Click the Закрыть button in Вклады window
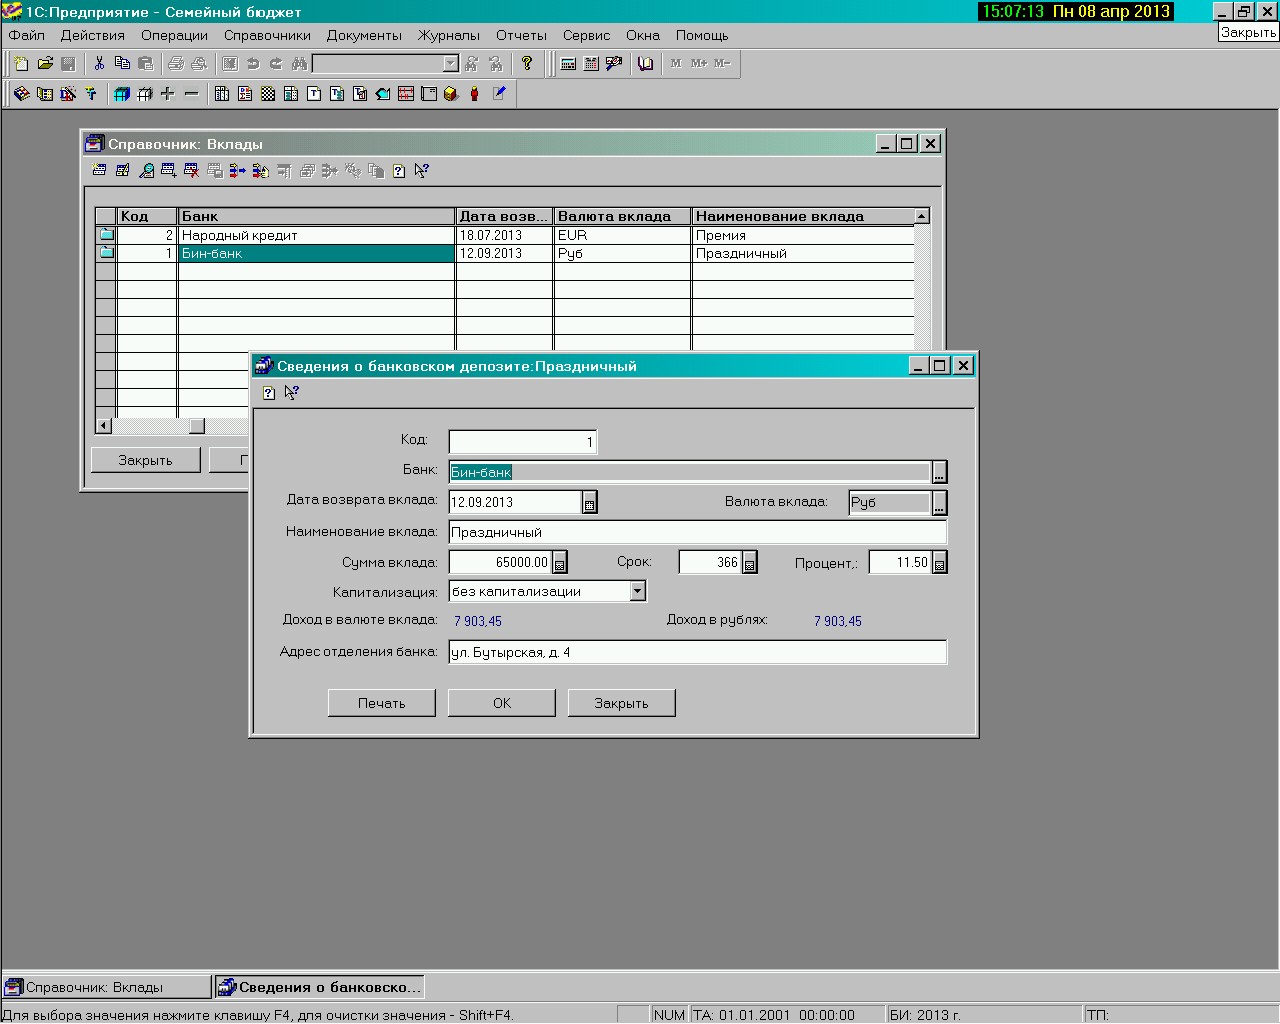 point(146,460)
